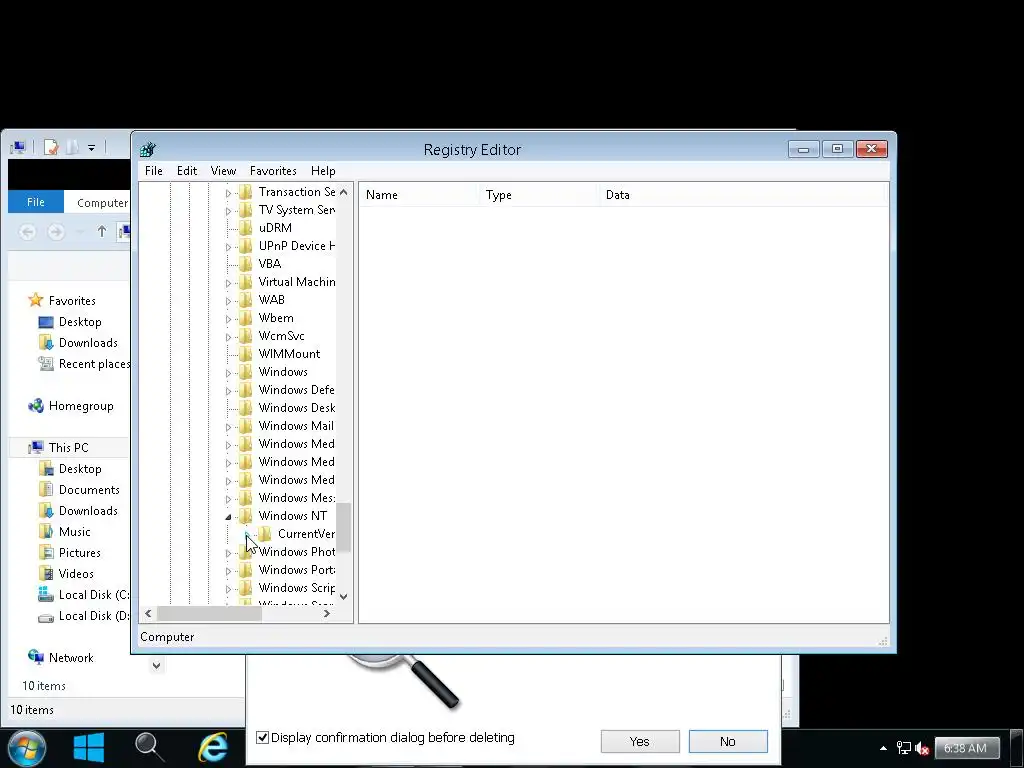The image size is (1024, 768).
Task: Select the Windows Photo Viewer key
Action: [x=296, y=552]
